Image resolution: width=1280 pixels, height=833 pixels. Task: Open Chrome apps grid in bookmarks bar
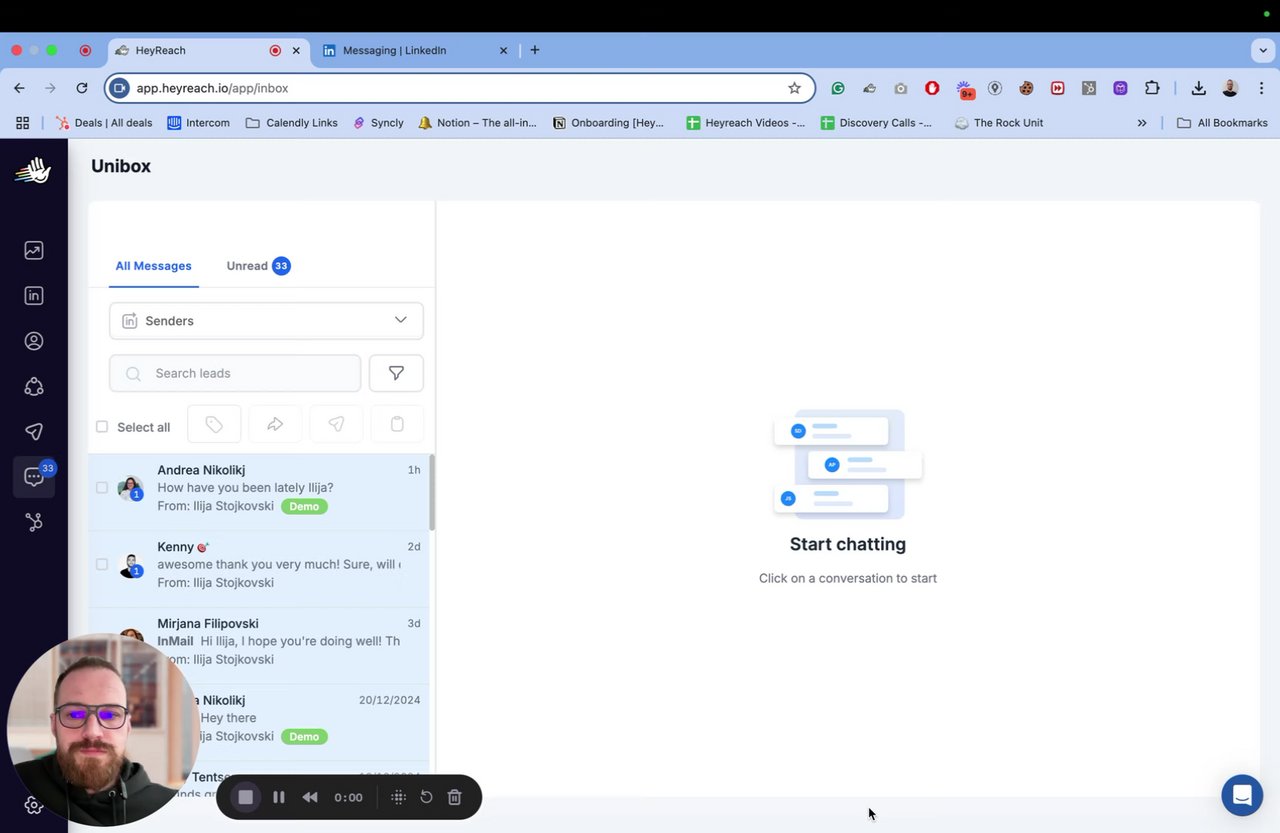coord(22,123)
